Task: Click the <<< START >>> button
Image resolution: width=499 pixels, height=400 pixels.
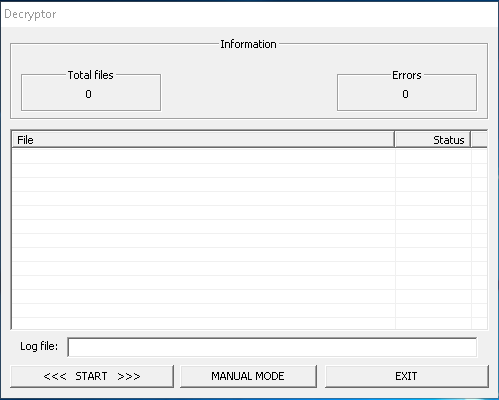Action: pyautogui.click(x=92, y=376)
